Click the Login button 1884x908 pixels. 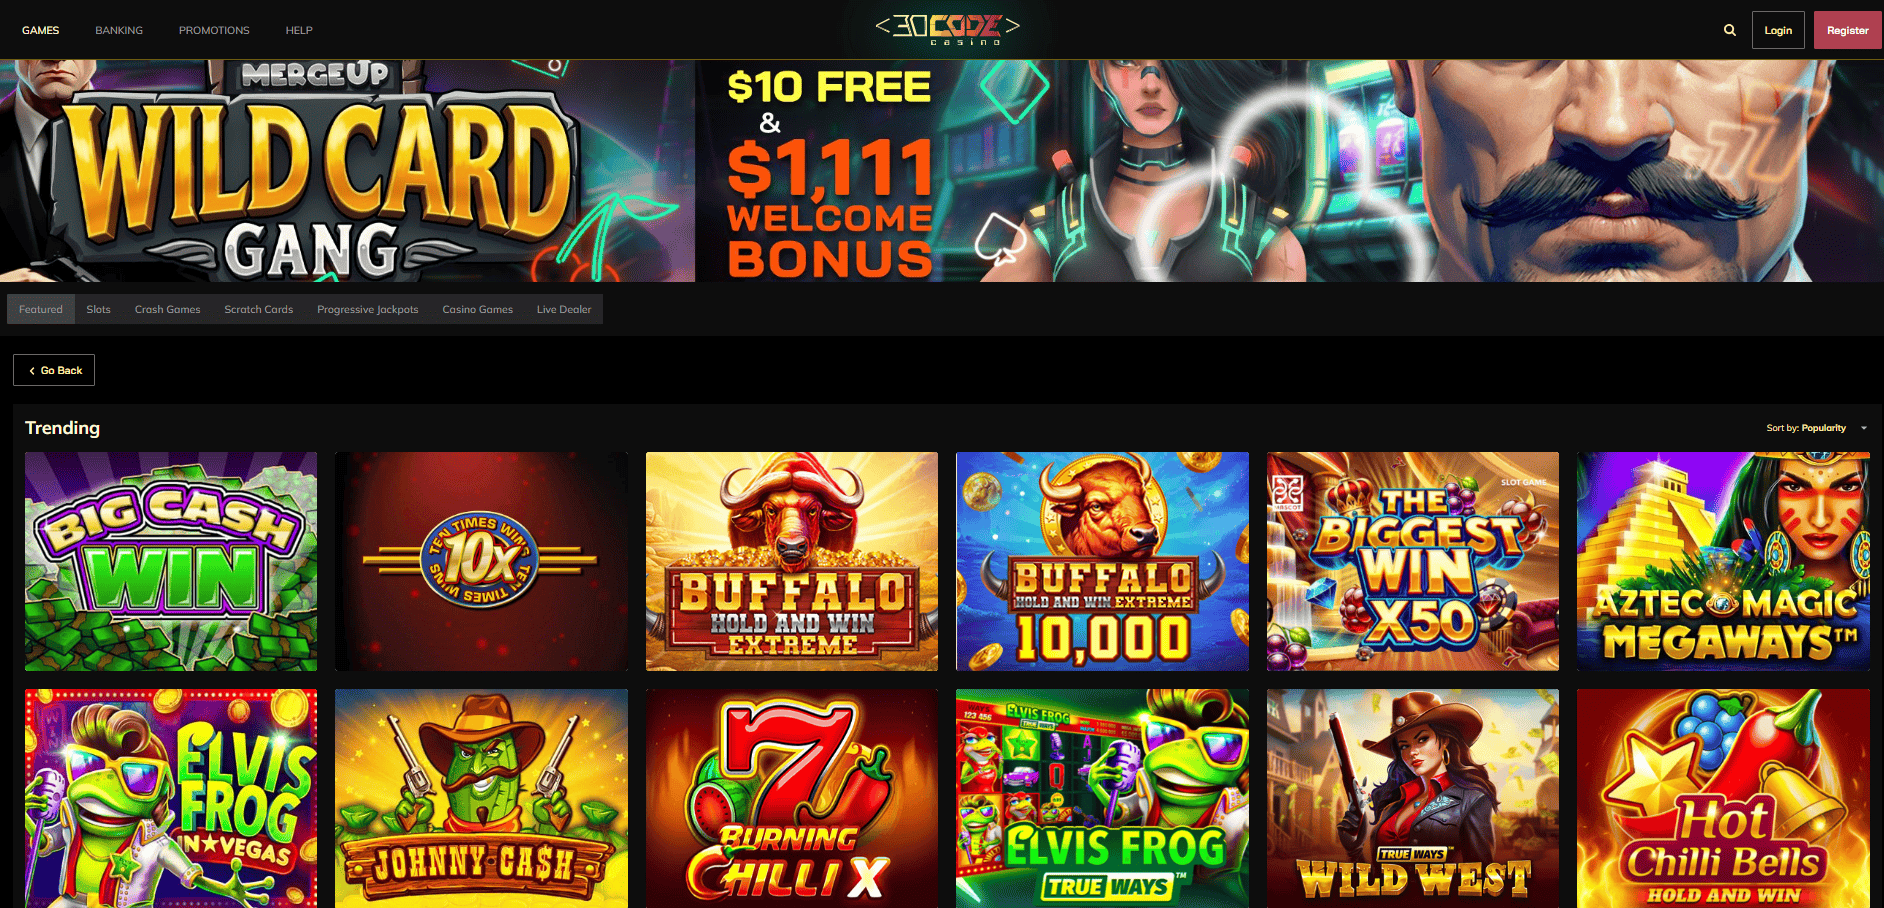tap(1778, 30)
